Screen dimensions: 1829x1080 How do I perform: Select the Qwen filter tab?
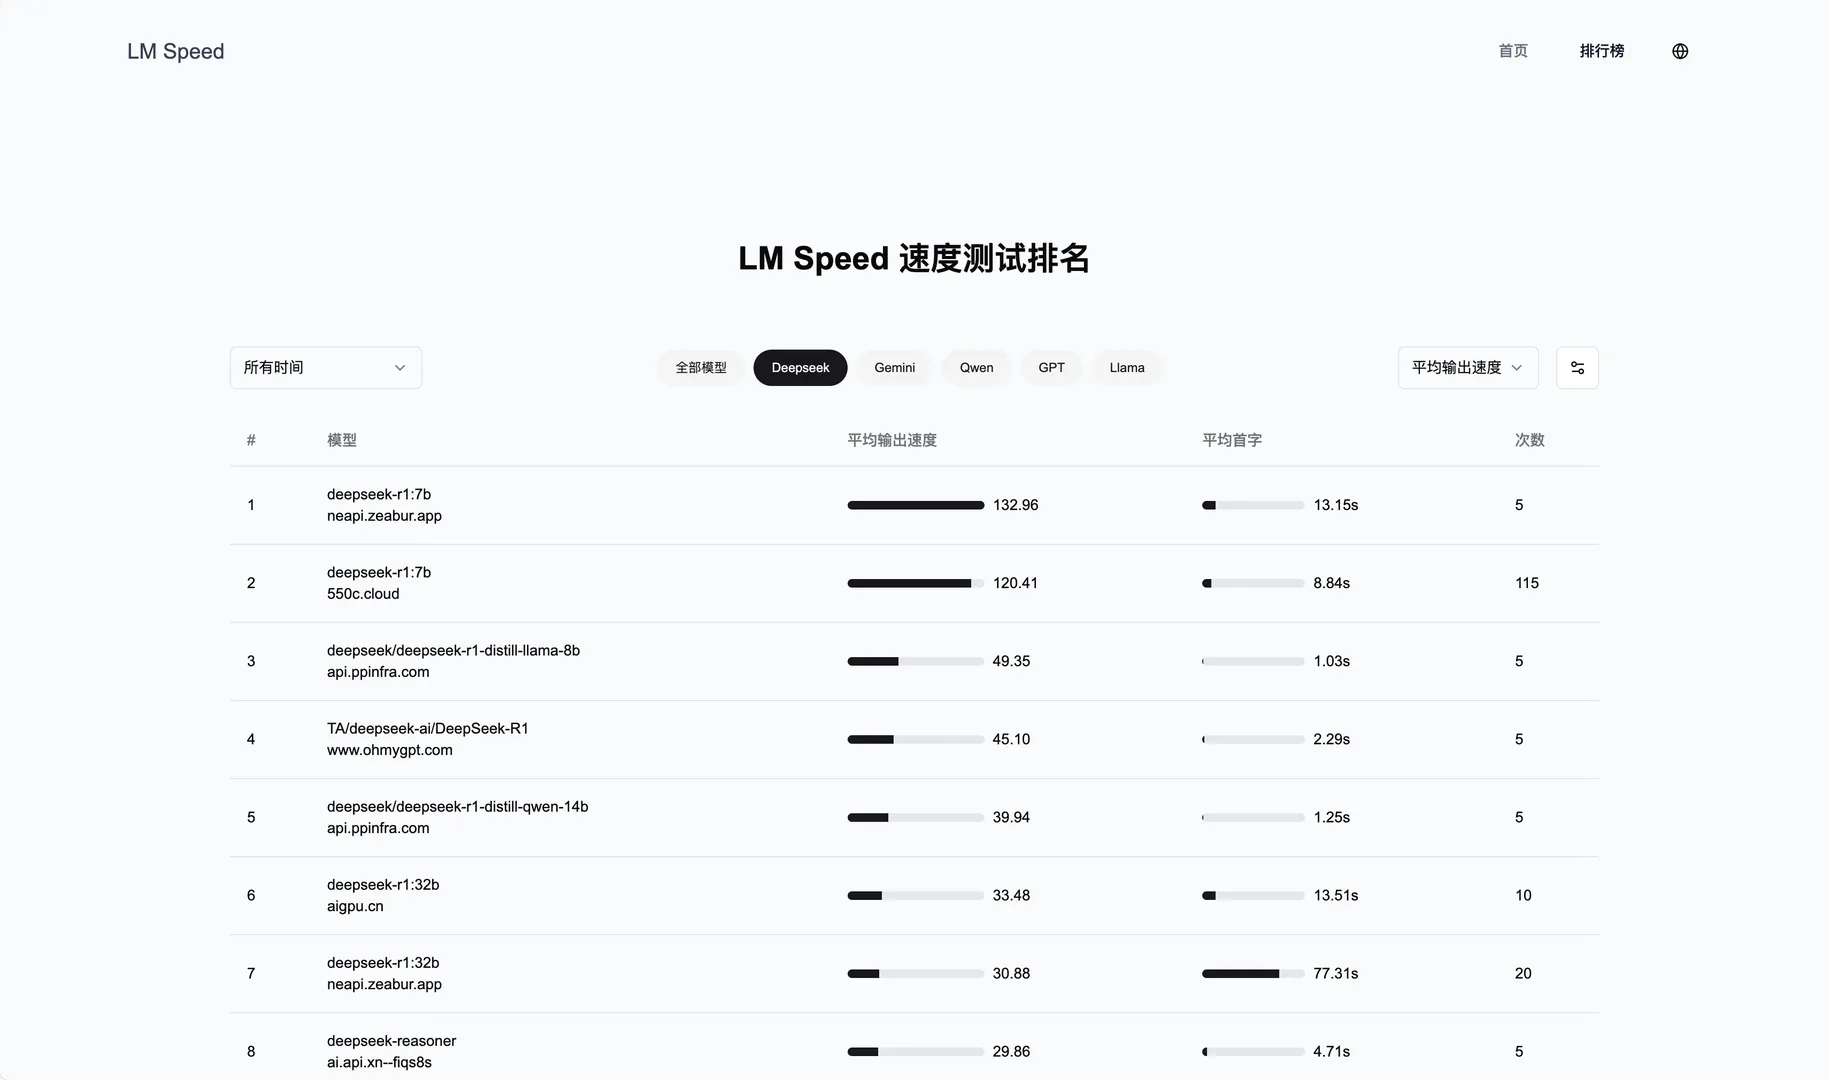(x=976, y=368)
